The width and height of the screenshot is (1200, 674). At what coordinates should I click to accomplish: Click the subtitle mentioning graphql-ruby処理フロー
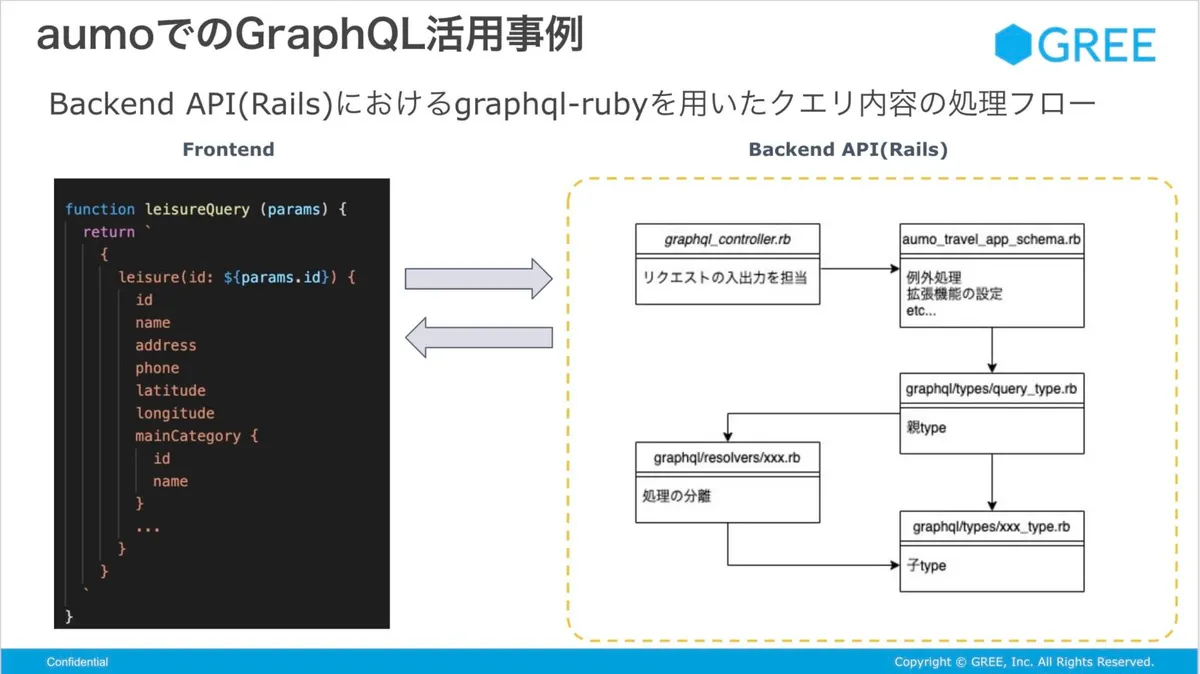point(571,104)
